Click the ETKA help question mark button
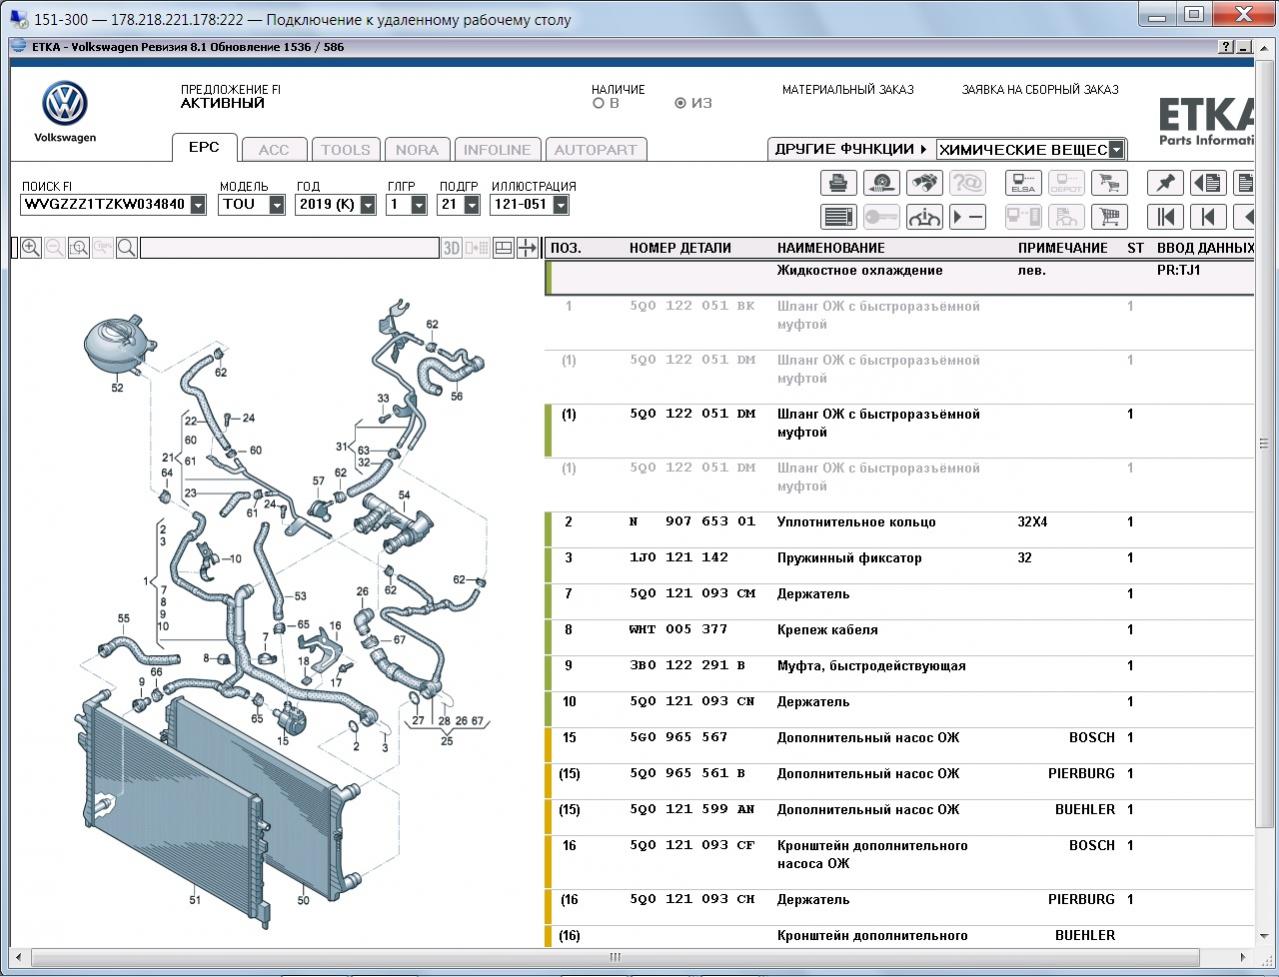Viewport: 1279px width, 977px height. [x=1226, y=47]
